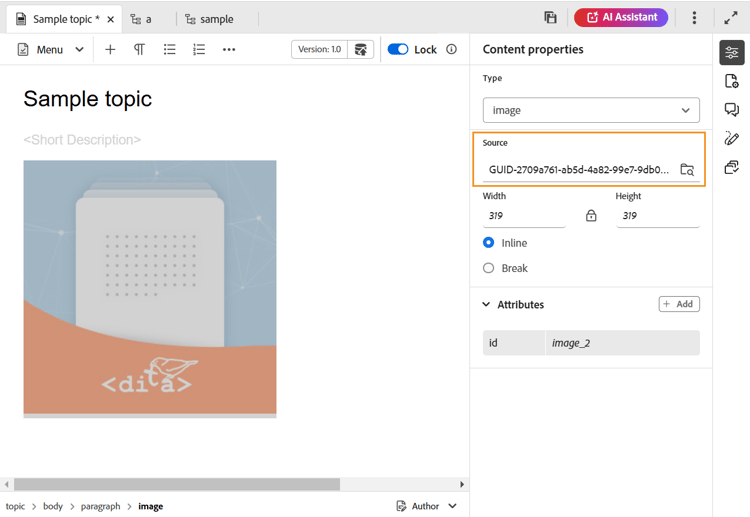The width and height of the screenshot is (750, 517).
Task: Click the plus insert element icon
Action: coord(110,49)
